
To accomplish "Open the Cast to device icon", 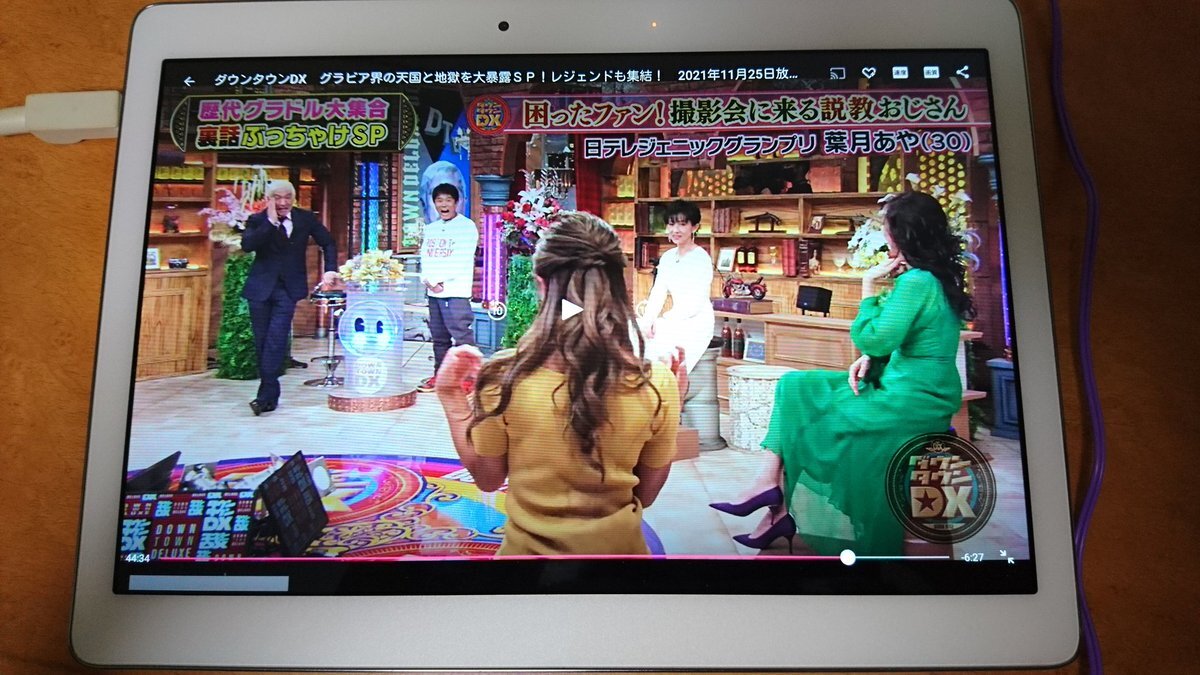I will tap(838, 73).
